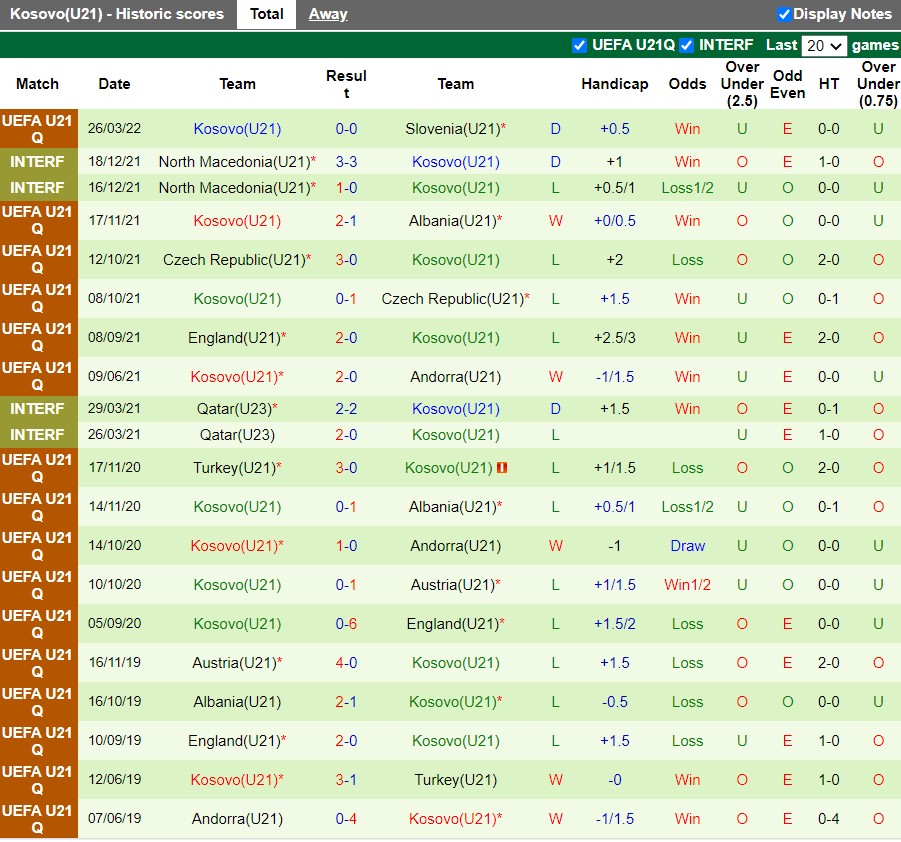Toggle the Display Notes checkbox
Viewport: 901px width, 842px height.
pos(784,14)
